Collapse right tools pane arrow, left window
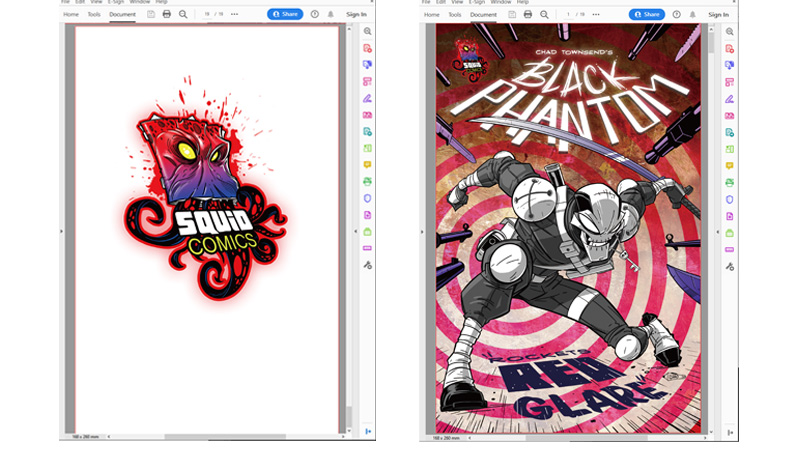The height and width of the screenshot is (459, 800). (x=356, y=231)
